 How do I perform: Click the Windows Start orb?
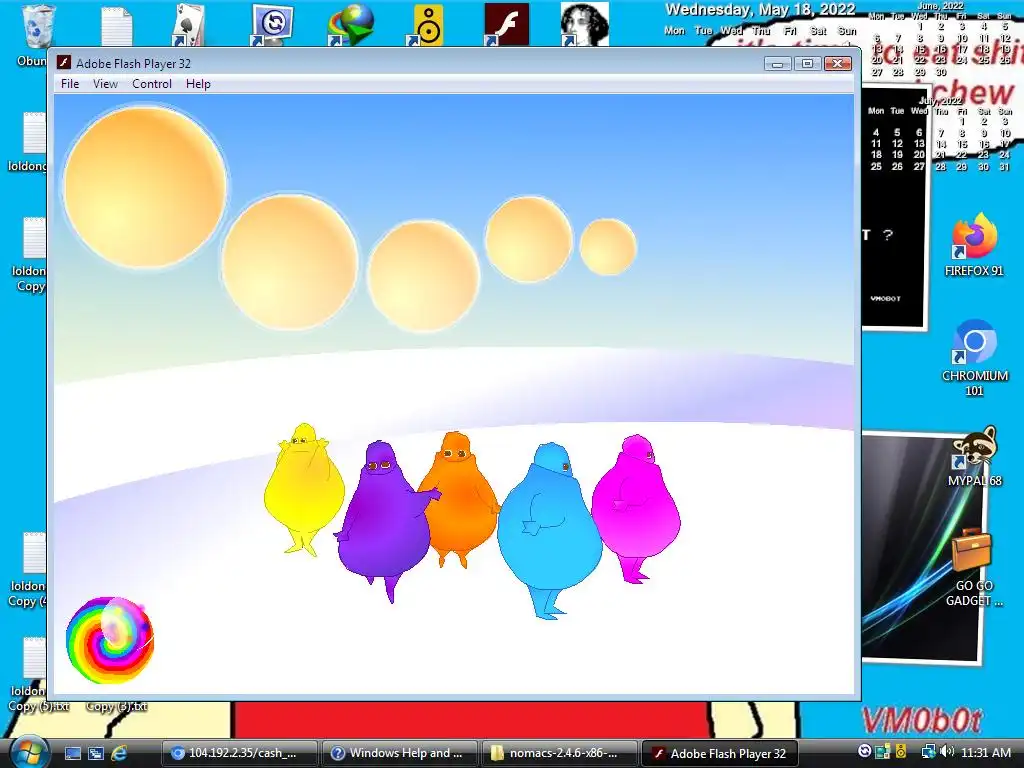tap(28, 751)
